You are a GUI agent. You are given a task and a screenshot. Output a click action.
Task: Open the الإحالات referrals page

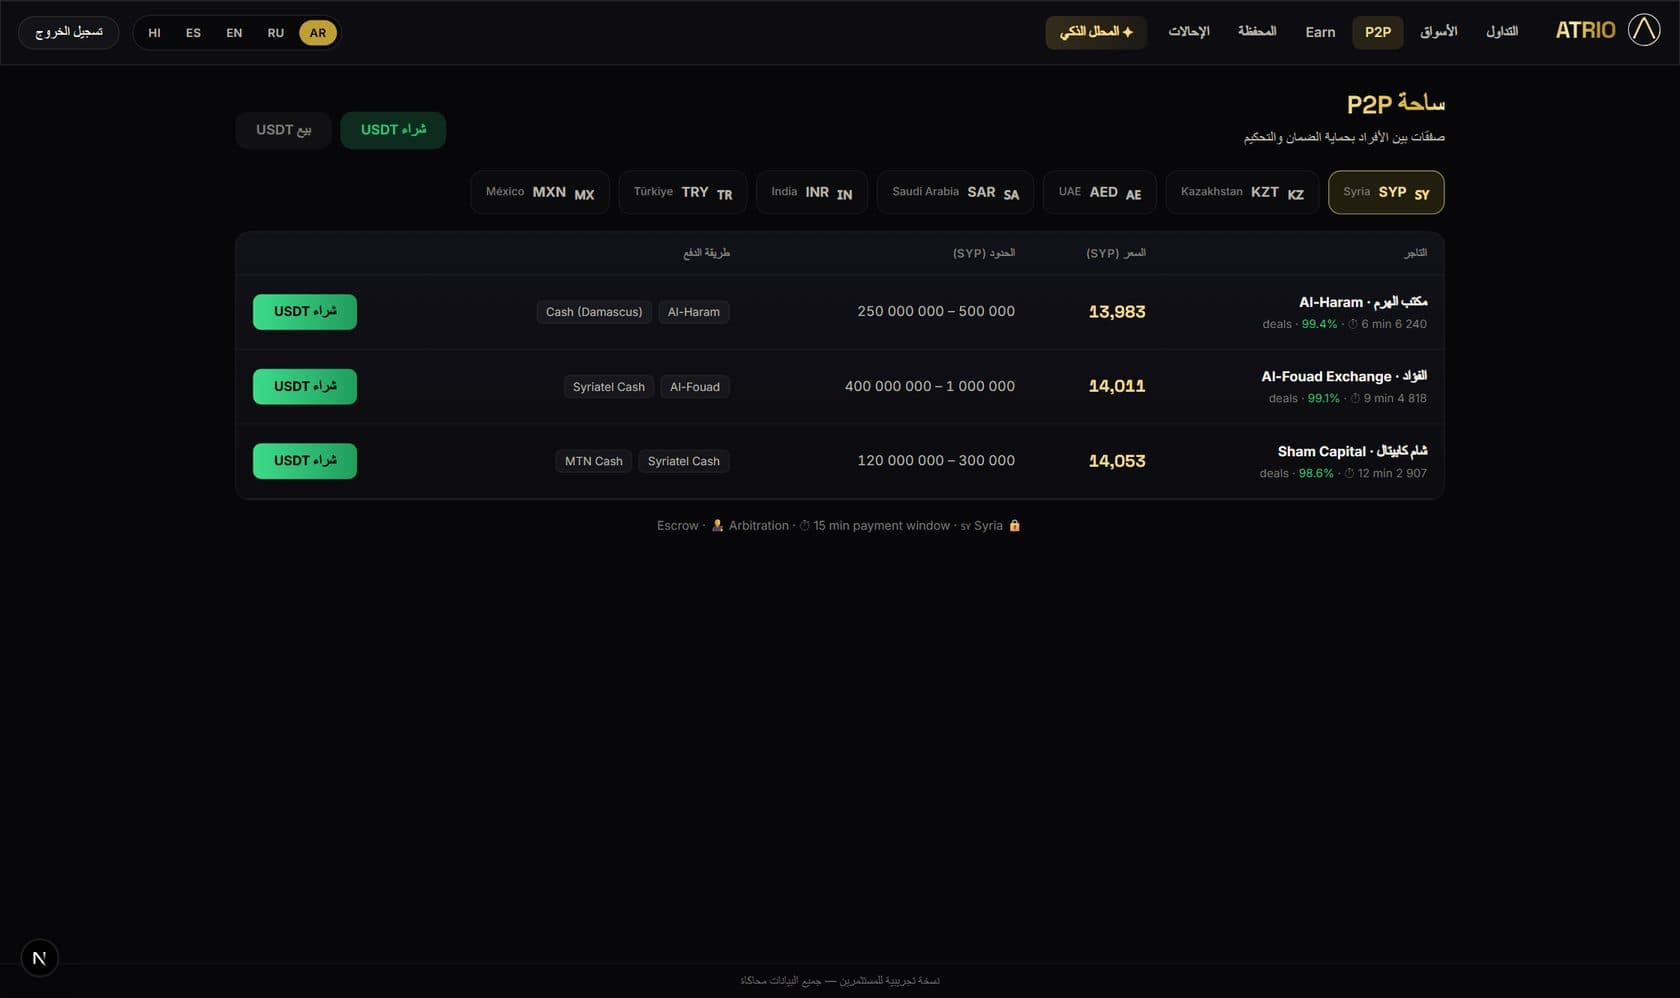coord(1189,32)
